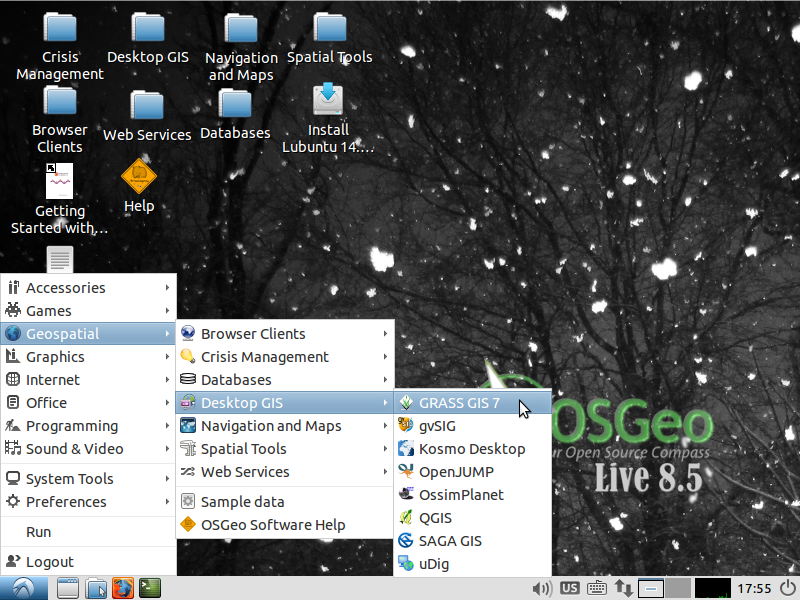
Task: Open Navigation and Maps entry in Geospatial menu
Action: [x=285, y=426]
